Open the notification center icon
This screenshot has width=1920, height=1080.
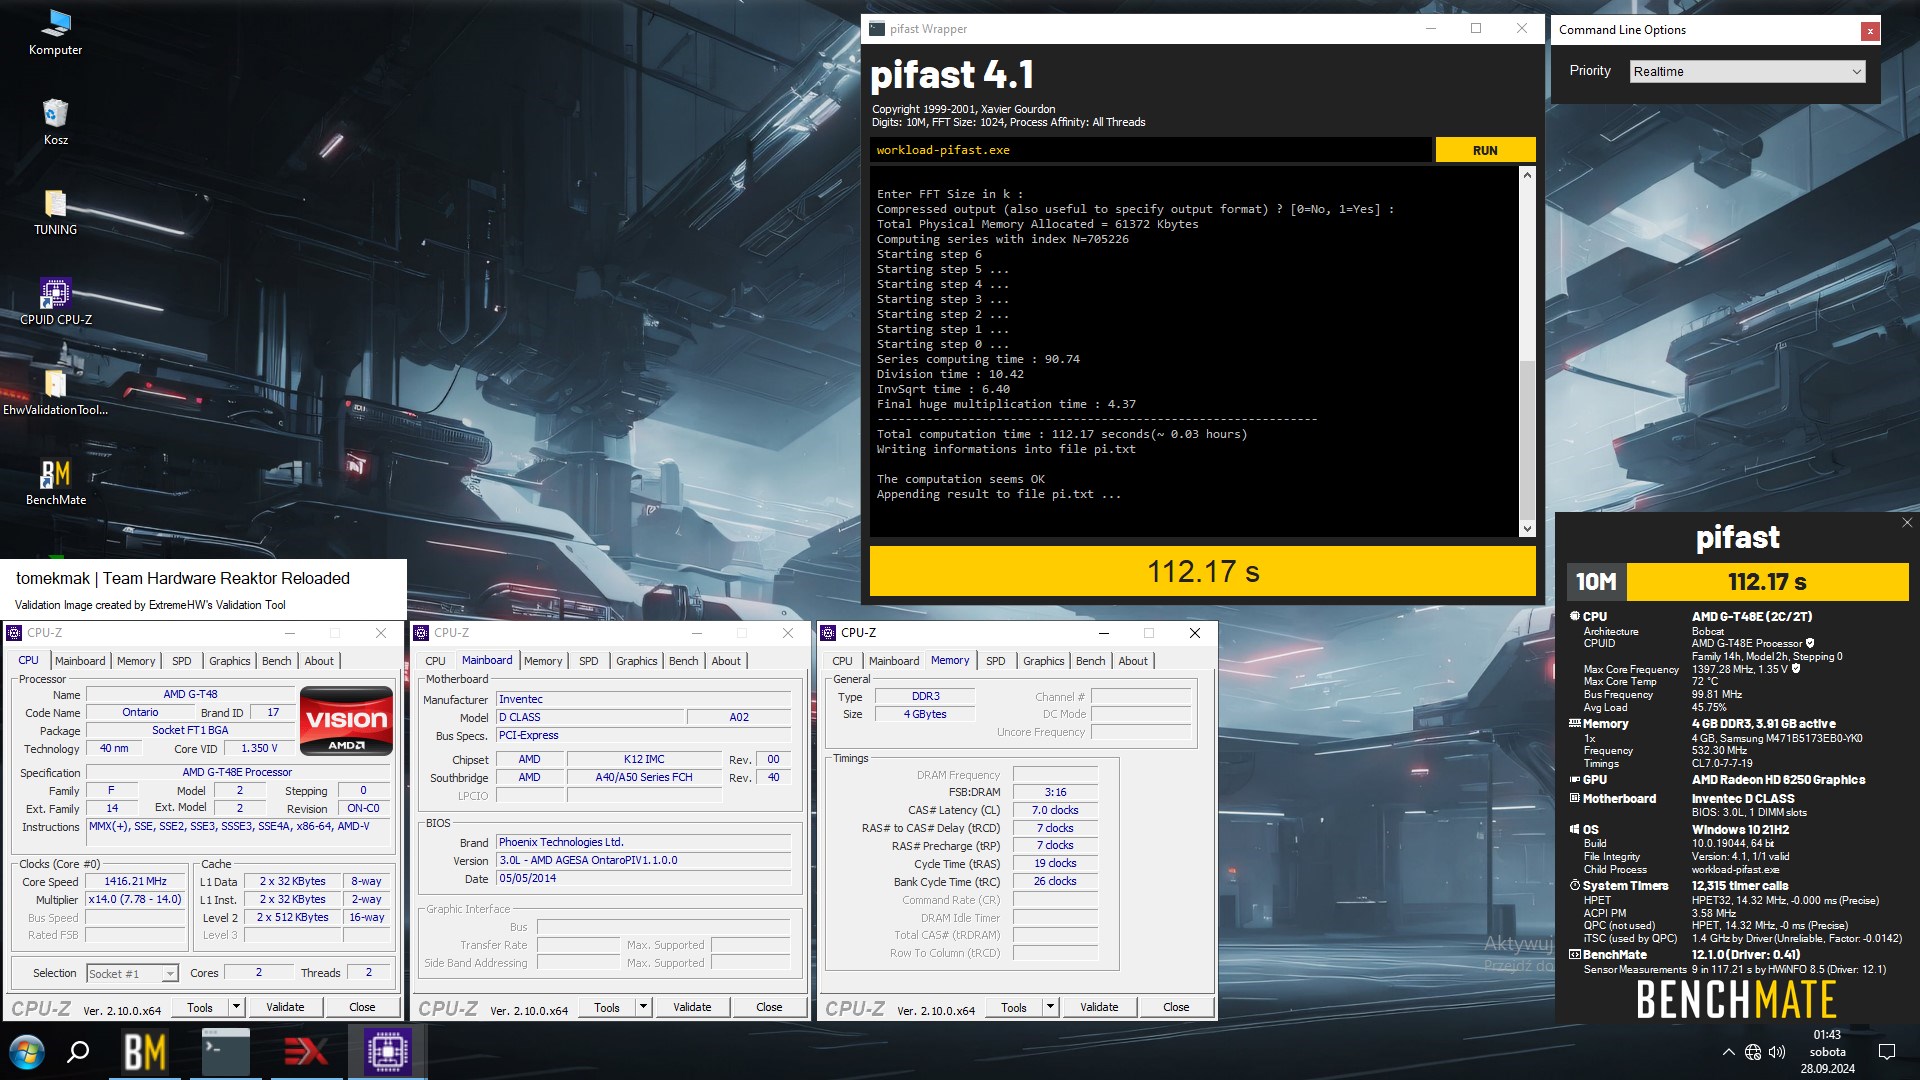1887,1052
